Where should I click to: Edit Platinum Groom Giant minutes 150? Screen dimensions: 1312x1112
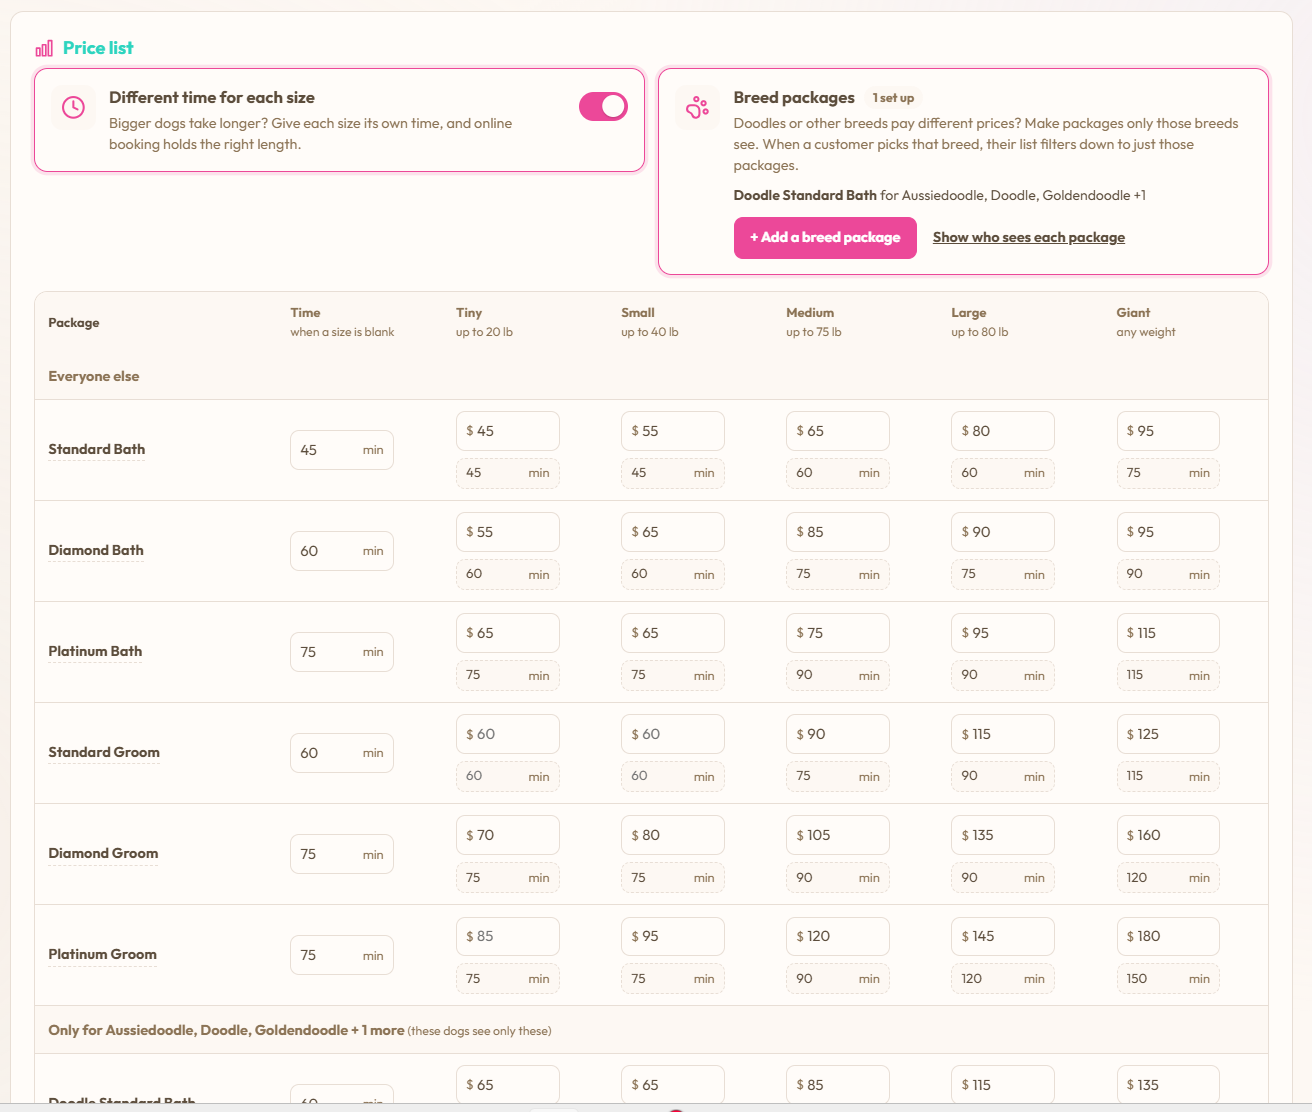[1168, 978]
